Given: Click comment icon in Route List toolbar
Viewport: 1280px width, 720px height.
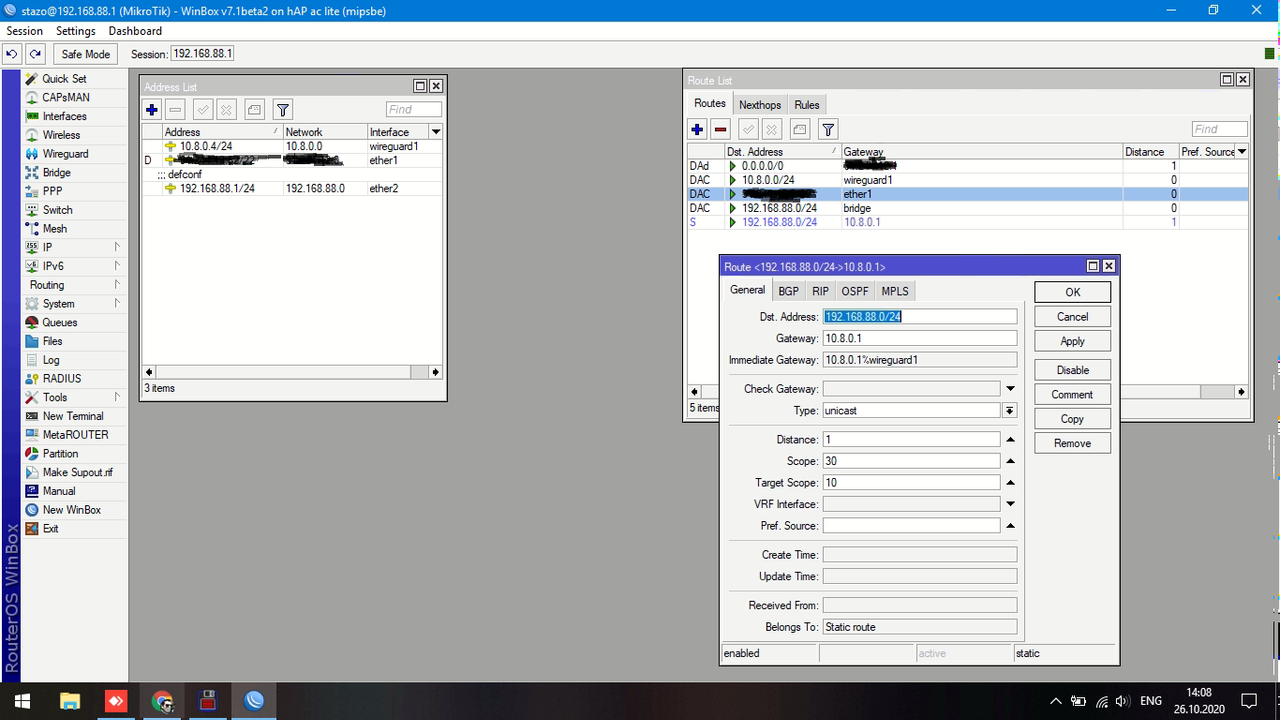Looking at the screenshot, I should (799, 129).
